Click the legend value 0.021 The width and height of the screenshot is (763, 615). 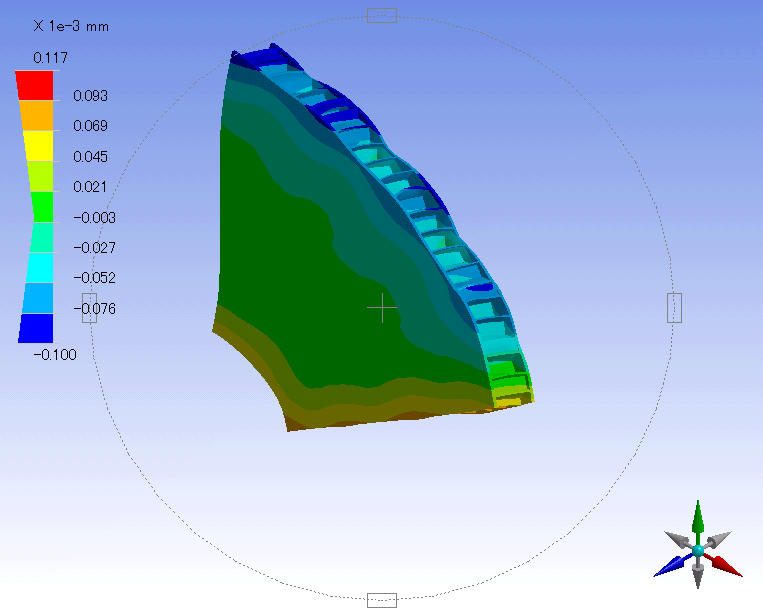(x=90, y=187)
